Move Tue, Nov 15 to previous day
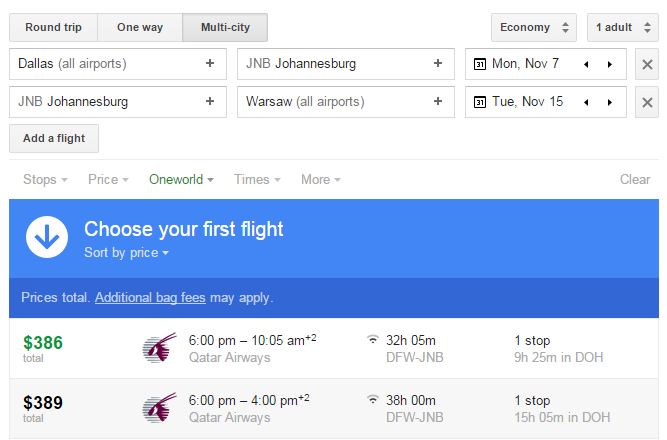Screen dimensions: 667x440 586,102
